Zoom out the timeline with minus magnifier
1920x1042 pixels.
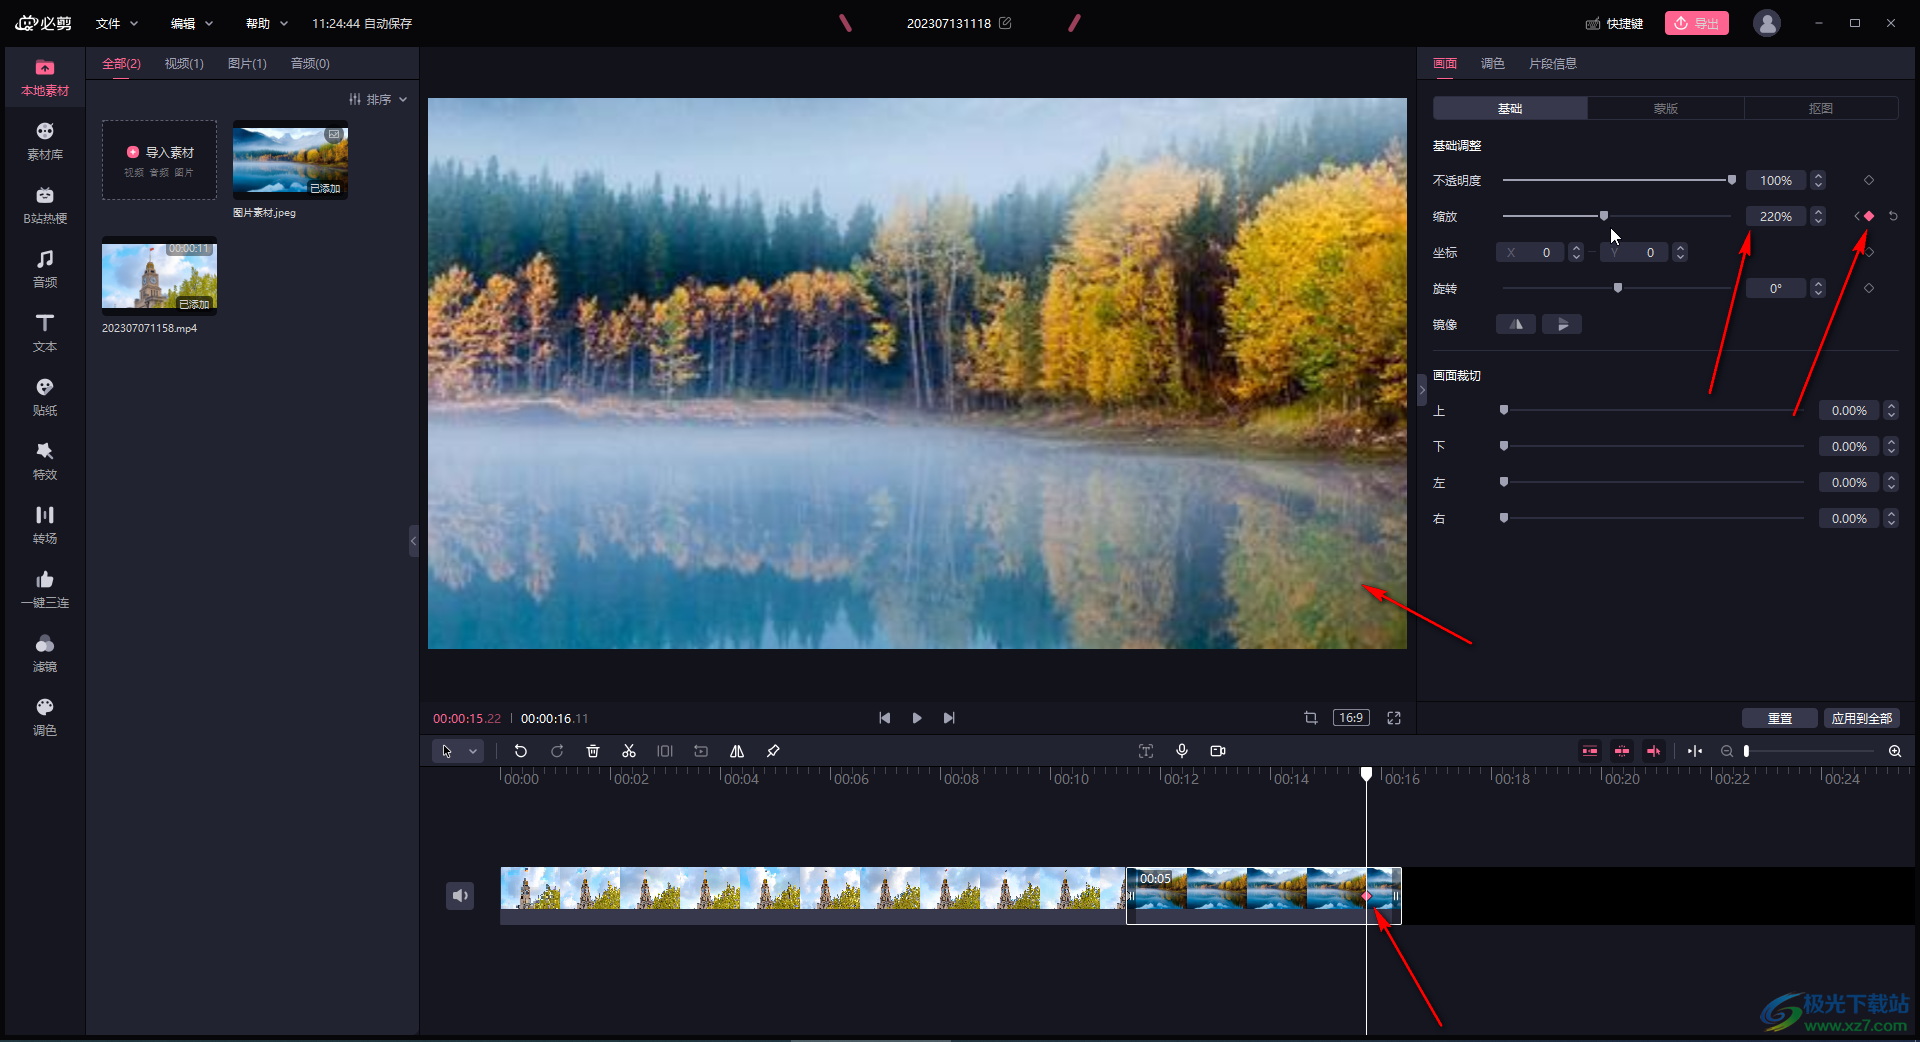(x=1727, y=751)
